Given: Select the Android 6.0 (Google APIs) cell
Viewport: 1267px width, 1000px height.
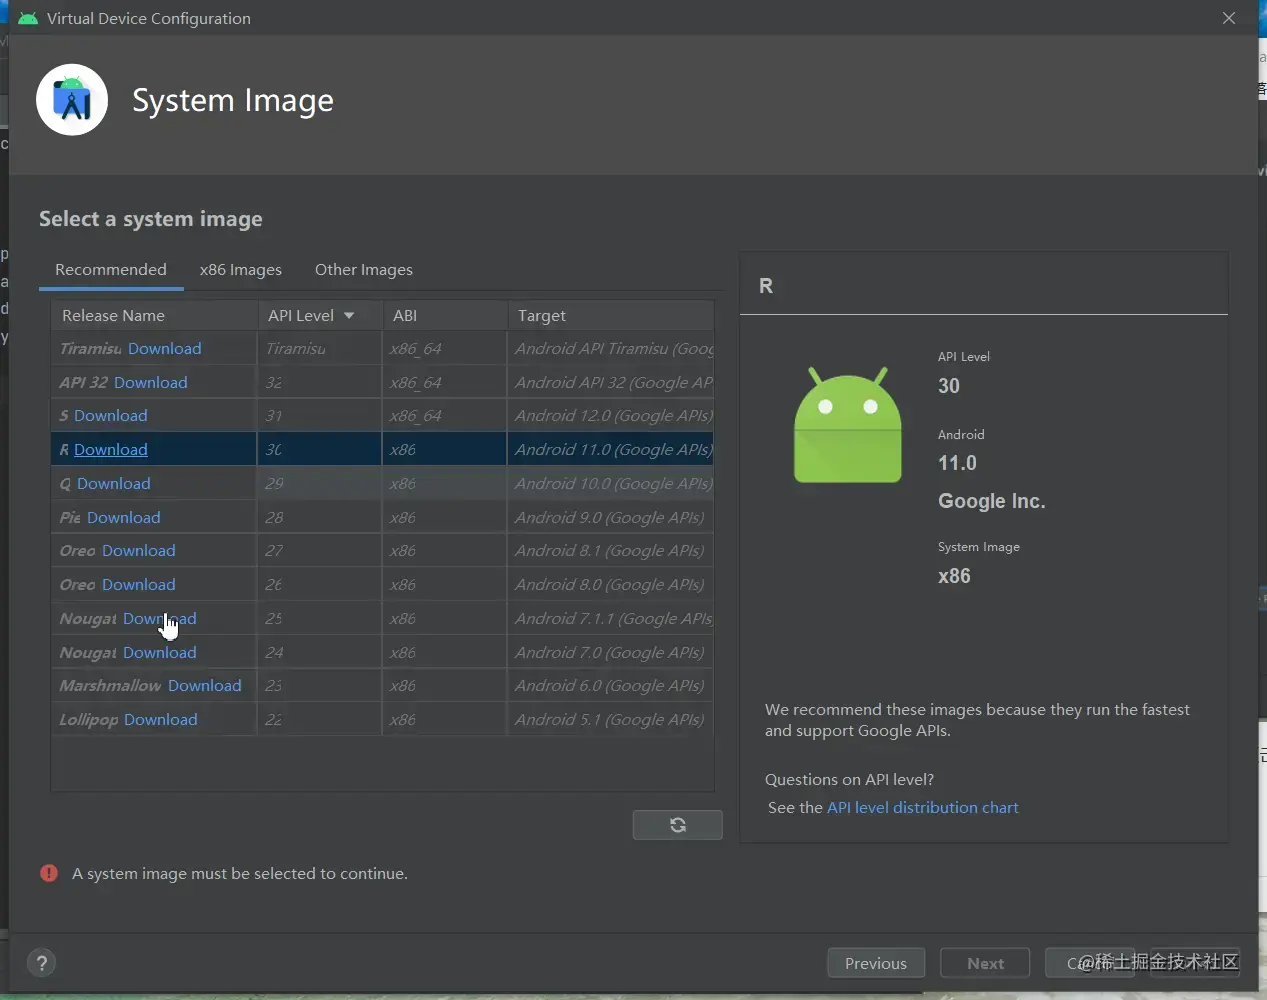Looking at the screenshot, I should coord(611,686).
